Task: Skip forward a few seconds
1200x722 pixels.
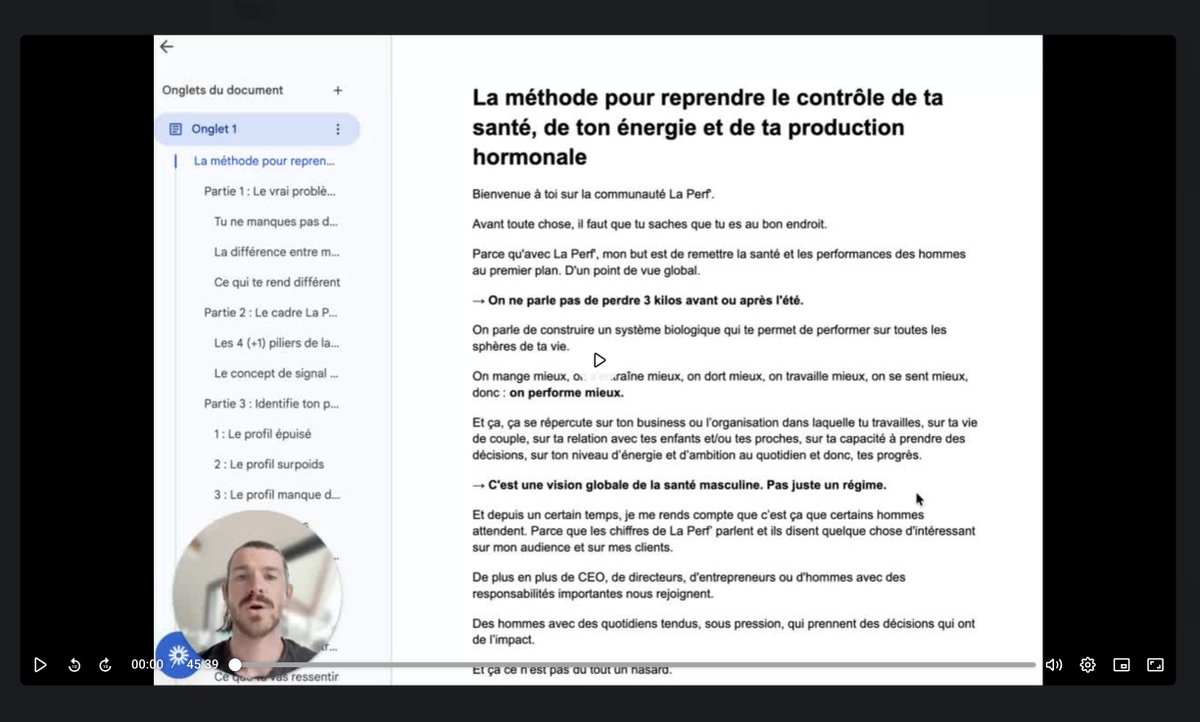Action: tap(105, 665)
